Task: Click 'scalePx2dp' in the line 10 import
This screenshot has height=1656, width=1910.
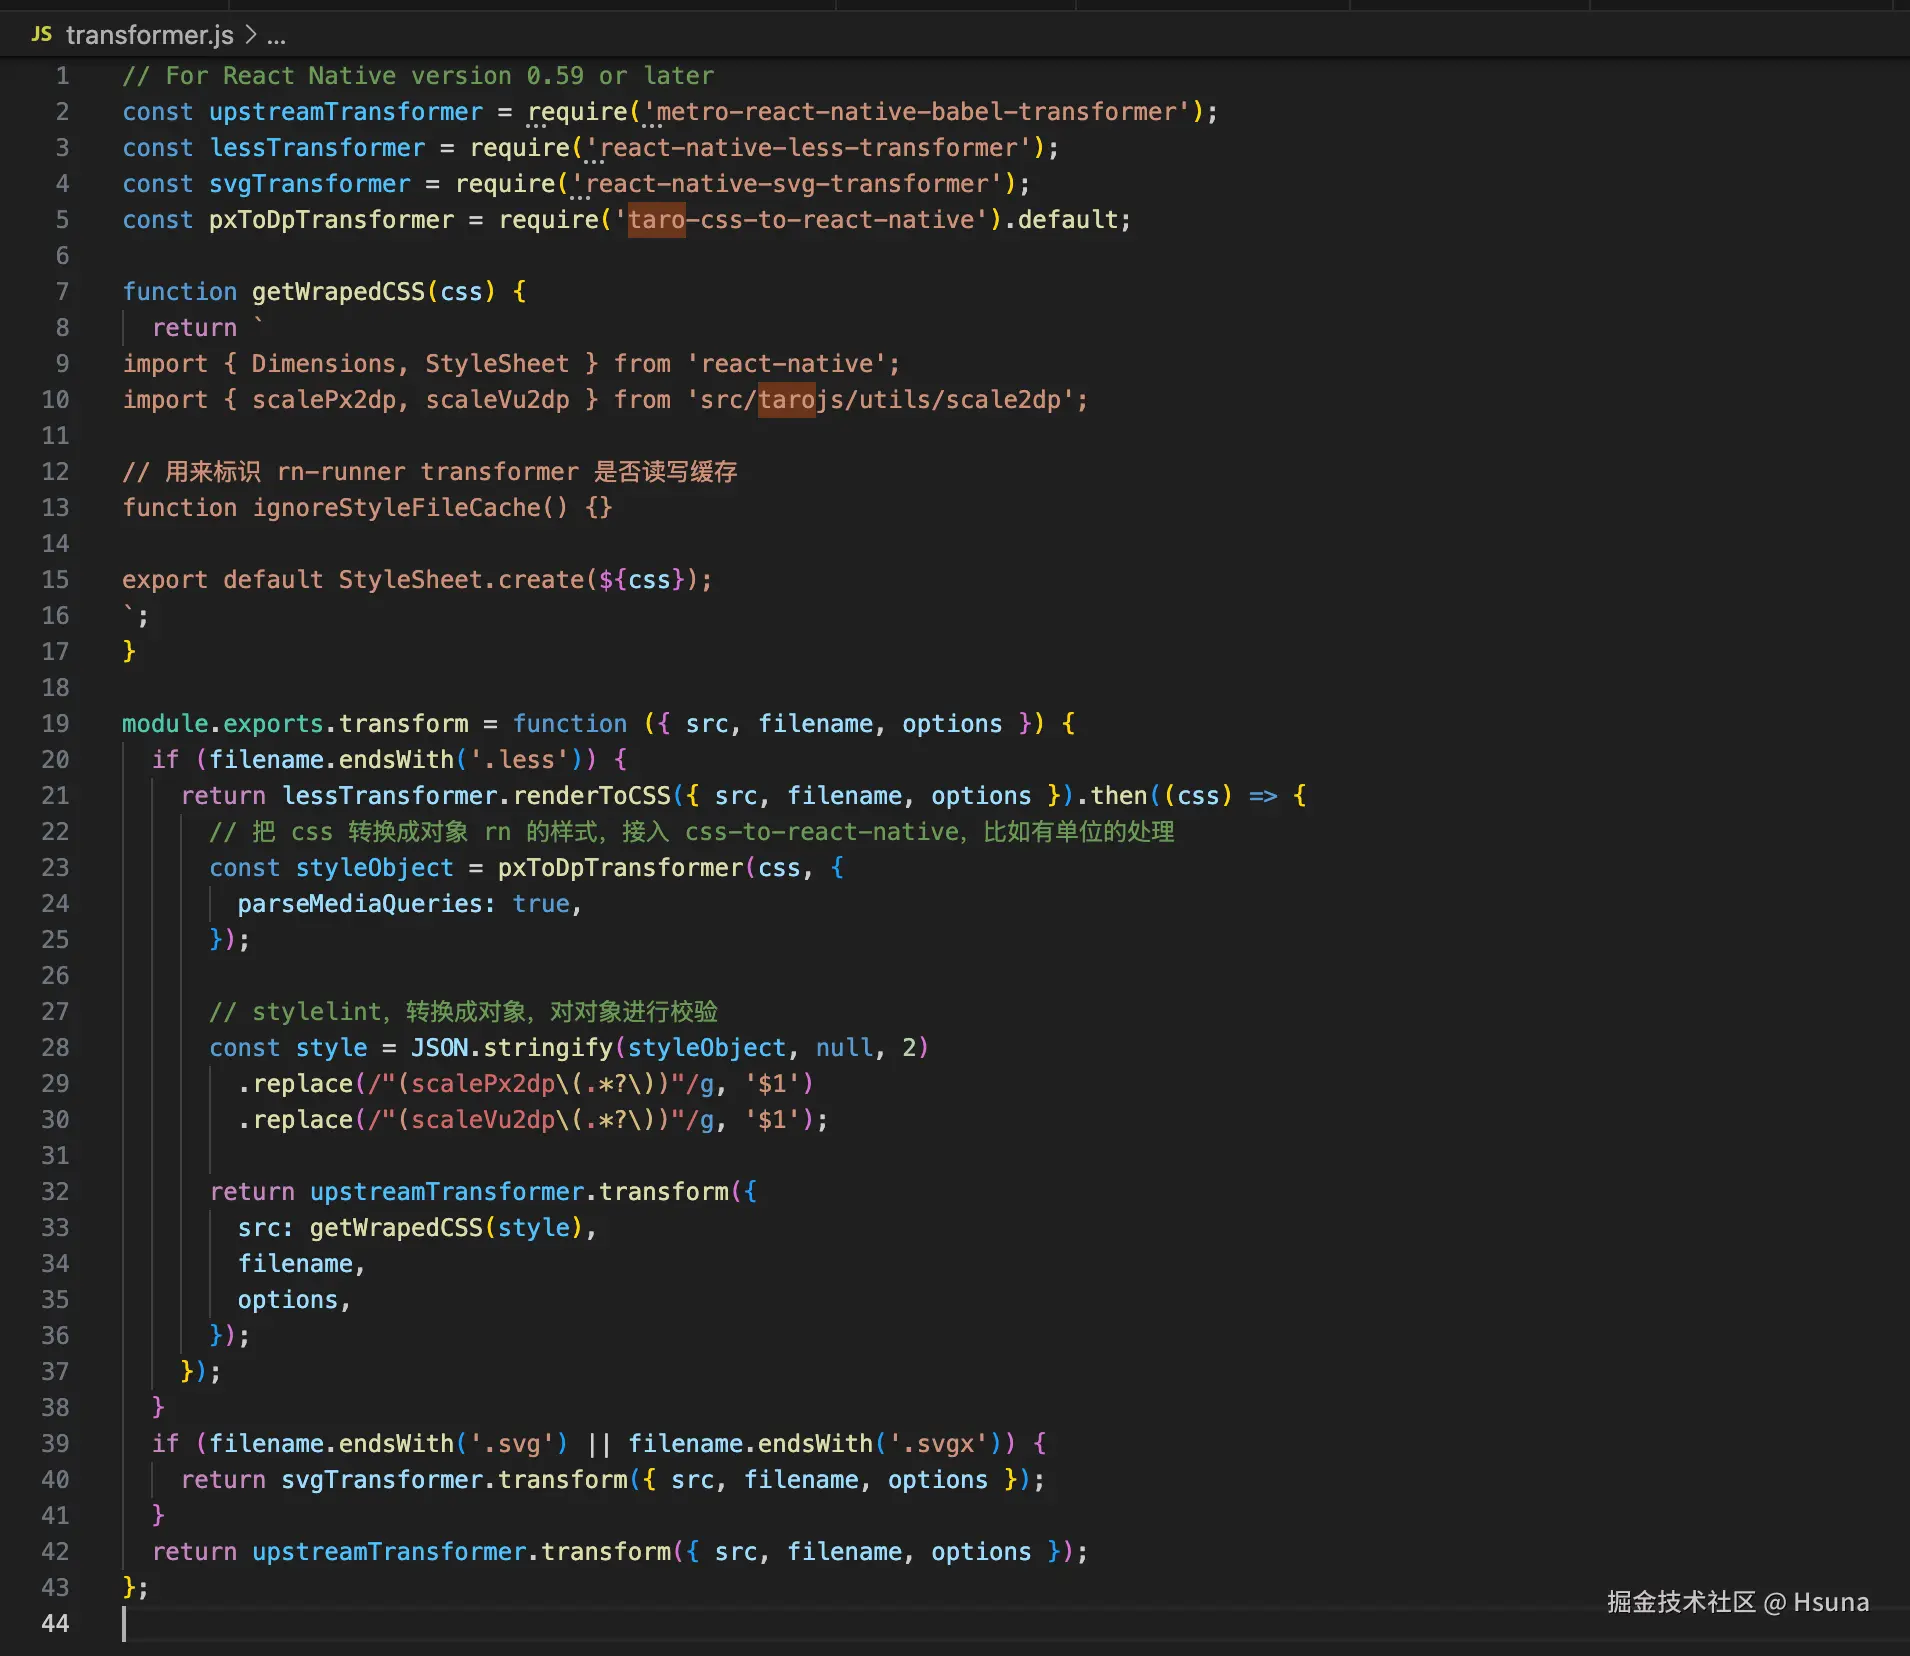Action: 324,400
